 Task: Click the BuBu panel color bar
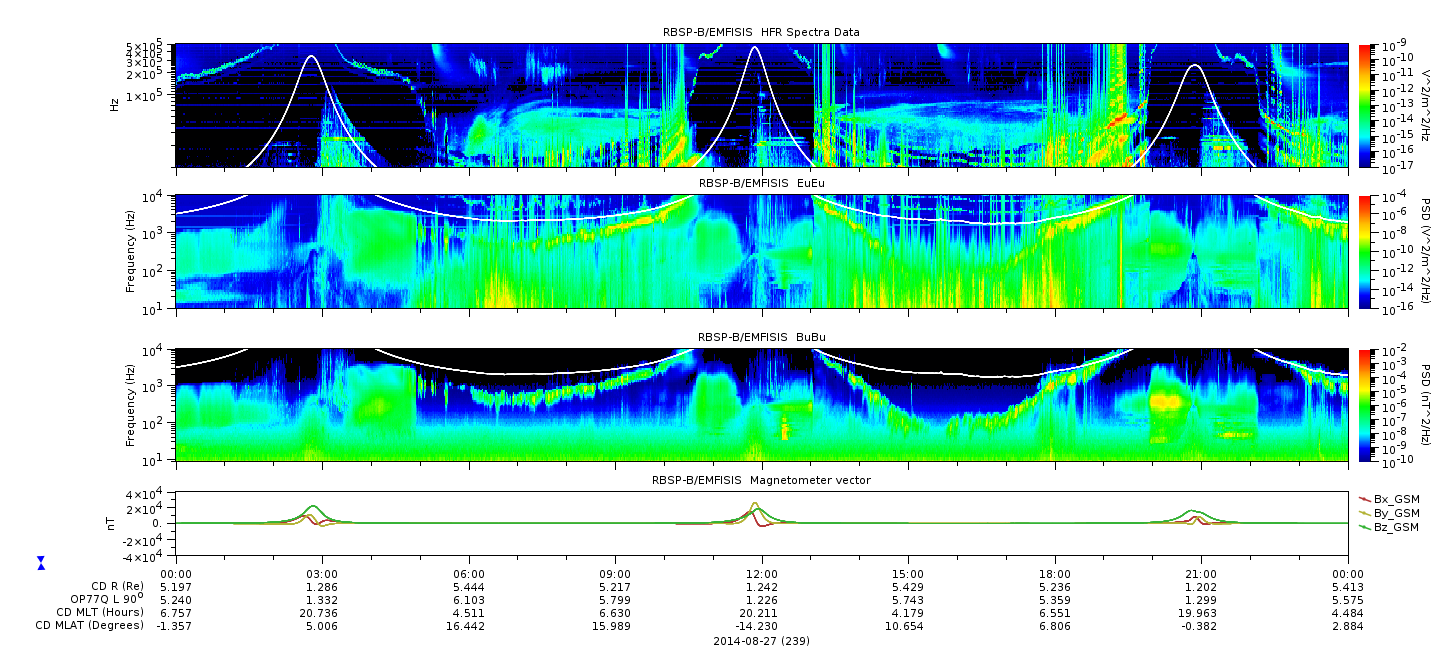click(1365, 405)
